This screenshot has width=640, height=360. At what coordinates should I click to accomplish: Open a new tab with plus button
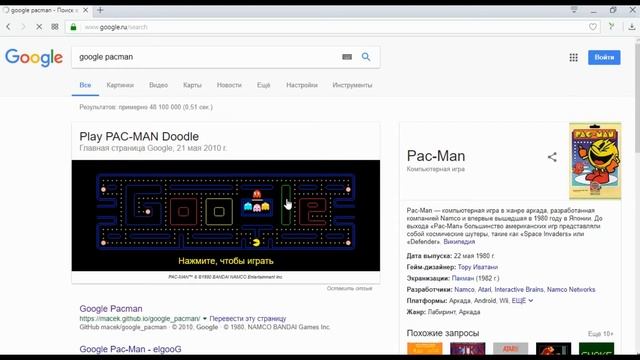point(100,10)
